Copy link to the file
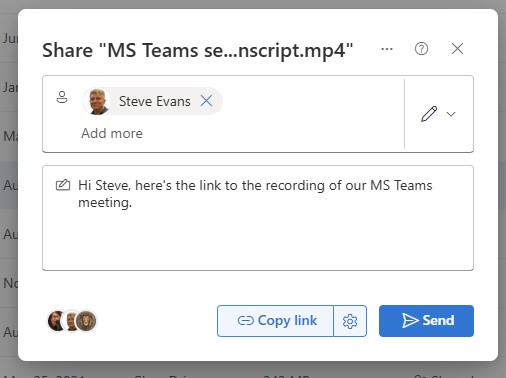506x378 pixels. 275,321
